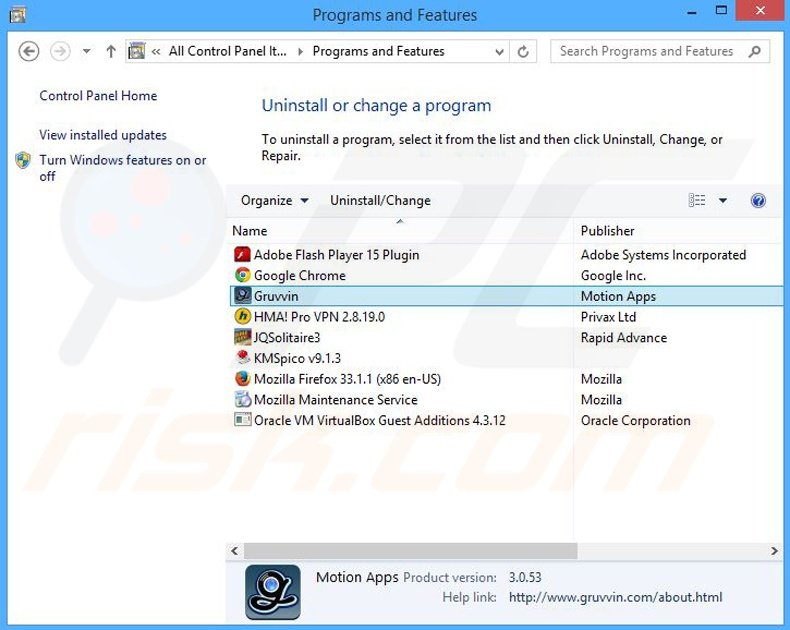Expand the address bar history dropdown
The height and width of the screenshot is (630, 790).
499,51
